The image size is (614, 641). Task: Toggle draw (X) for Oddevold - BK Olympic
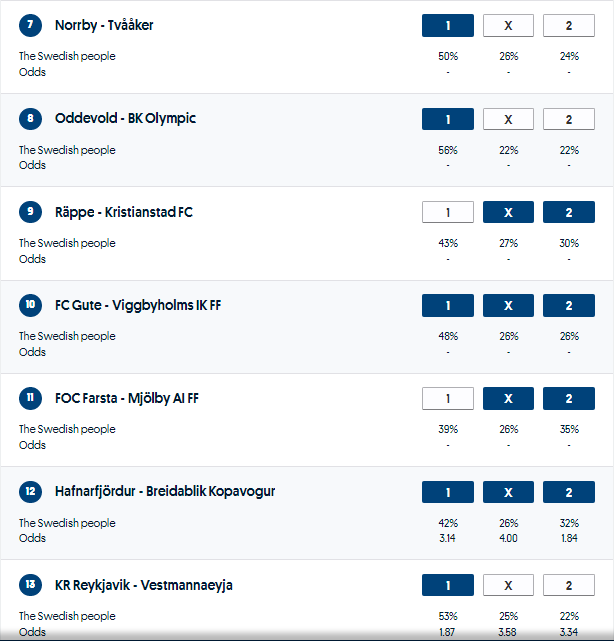click(508, 120)
